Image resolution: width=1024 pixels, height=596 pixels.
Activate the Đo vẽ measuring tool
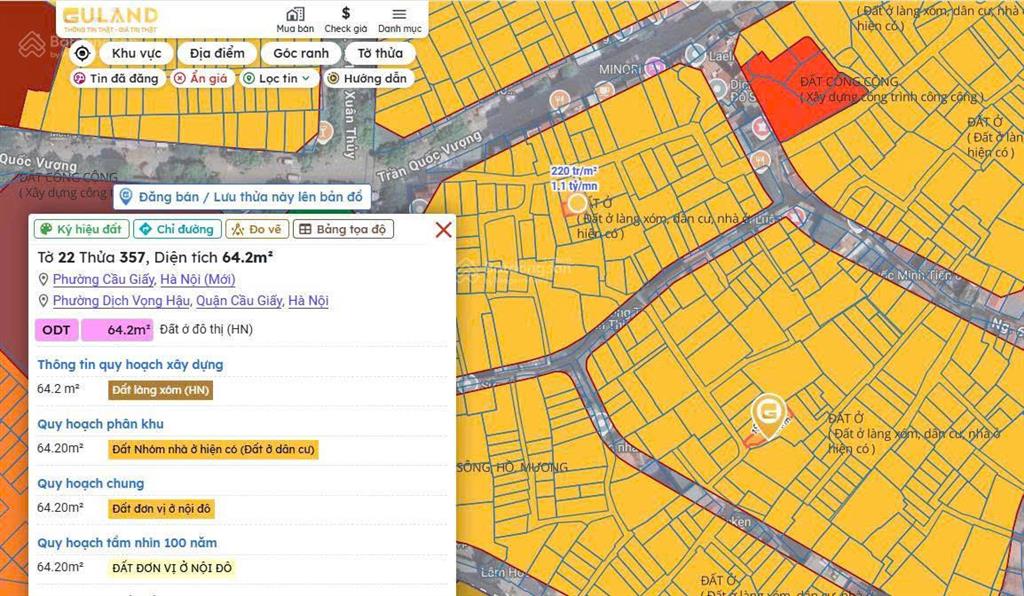(257, 229)
